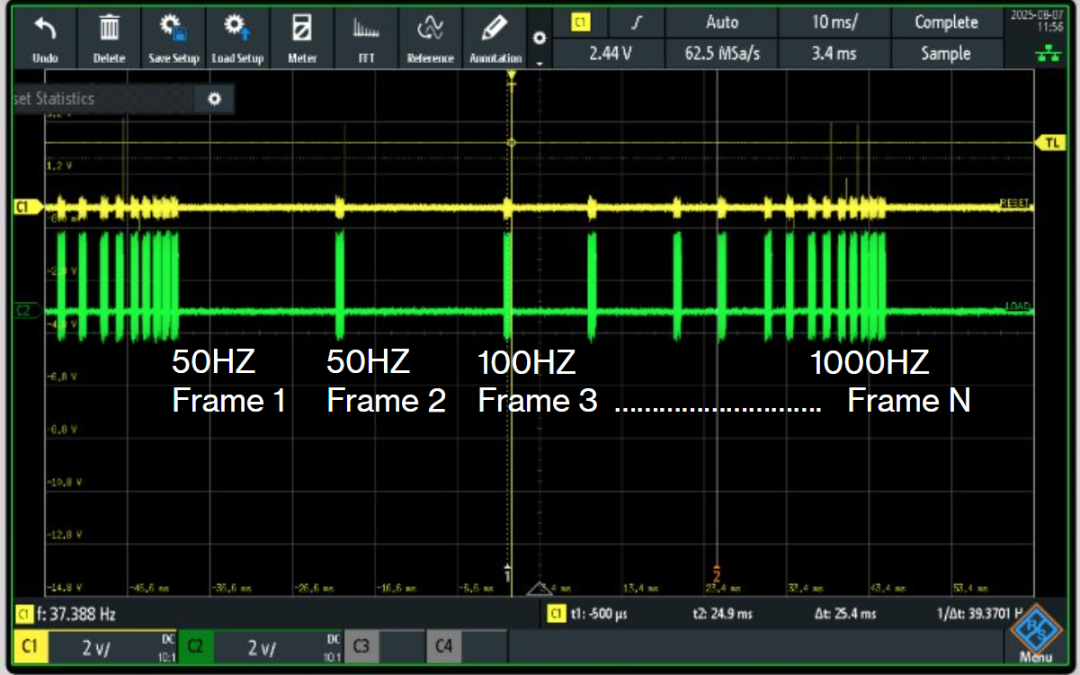
Task: Open the Auto trigger mode selector
Action: pos(722,22)
